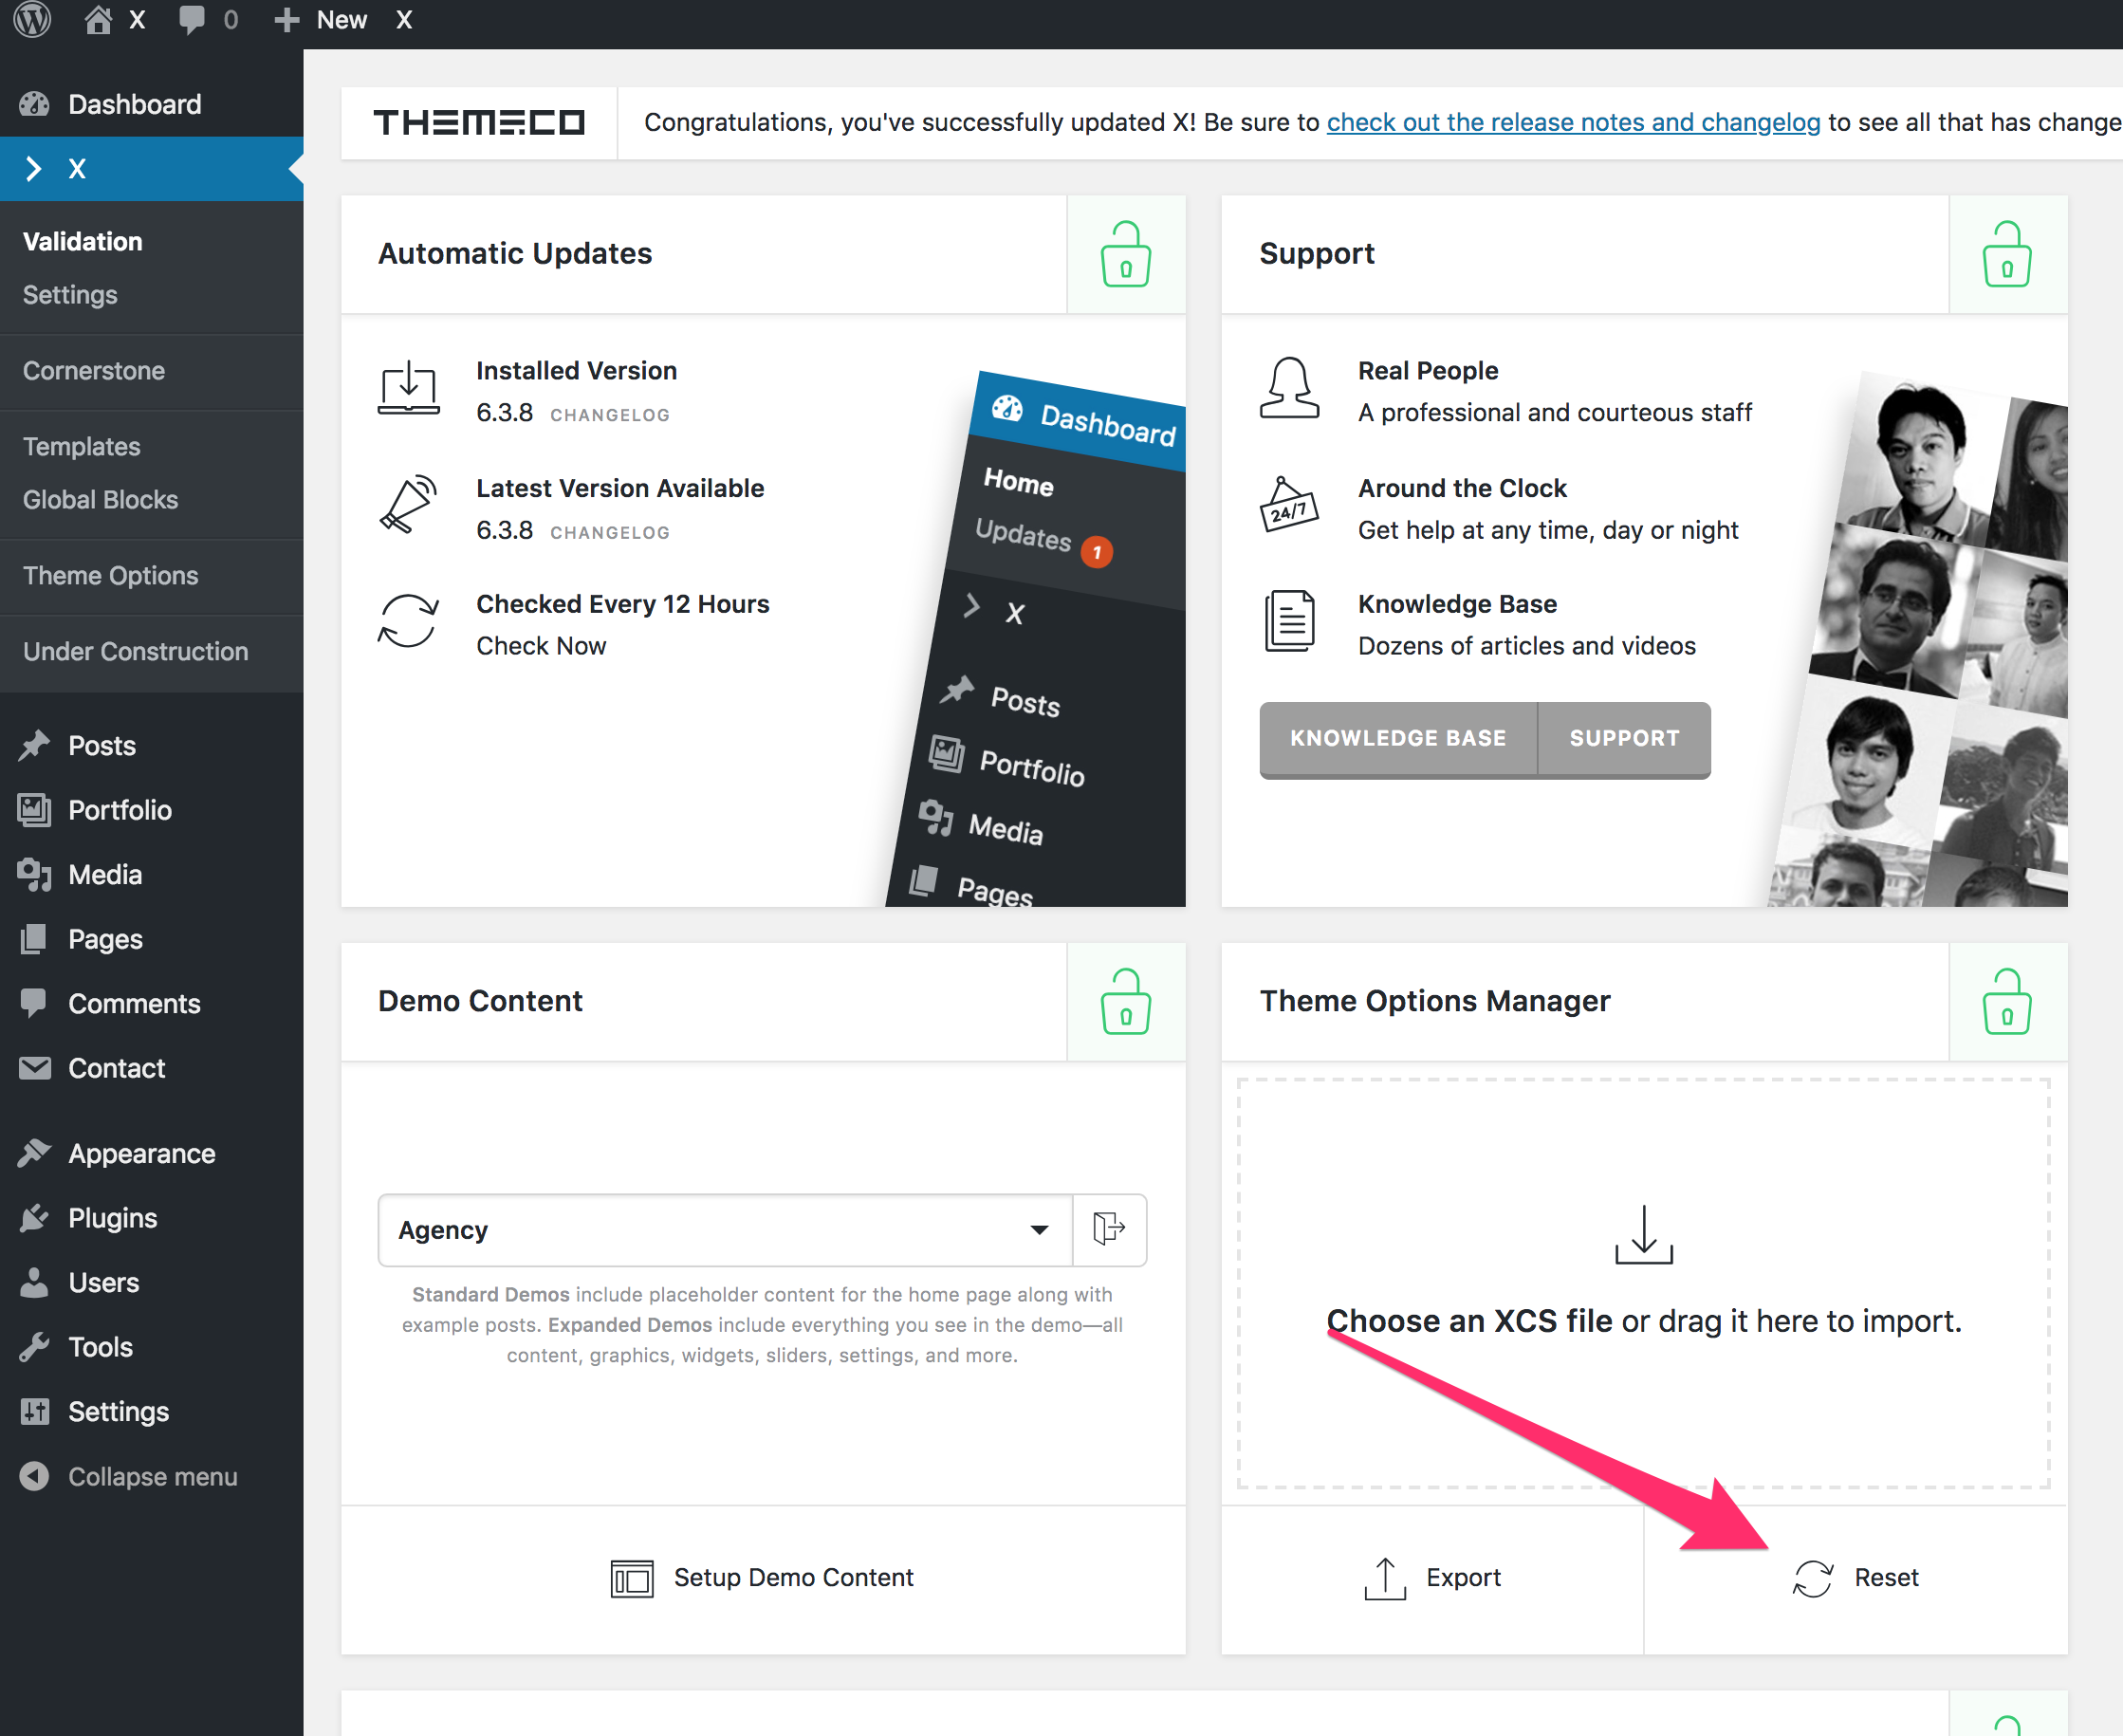
Task: Open the New content menu
Action: point(321,20)
